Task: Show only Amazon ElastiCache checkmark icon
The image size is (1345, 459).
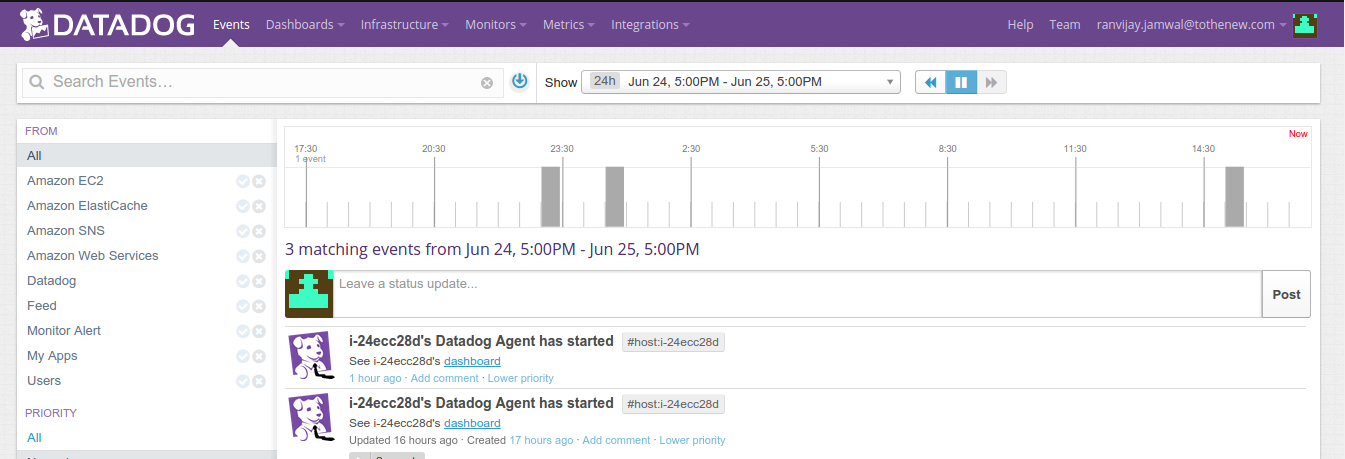Action: click(243, 206)
